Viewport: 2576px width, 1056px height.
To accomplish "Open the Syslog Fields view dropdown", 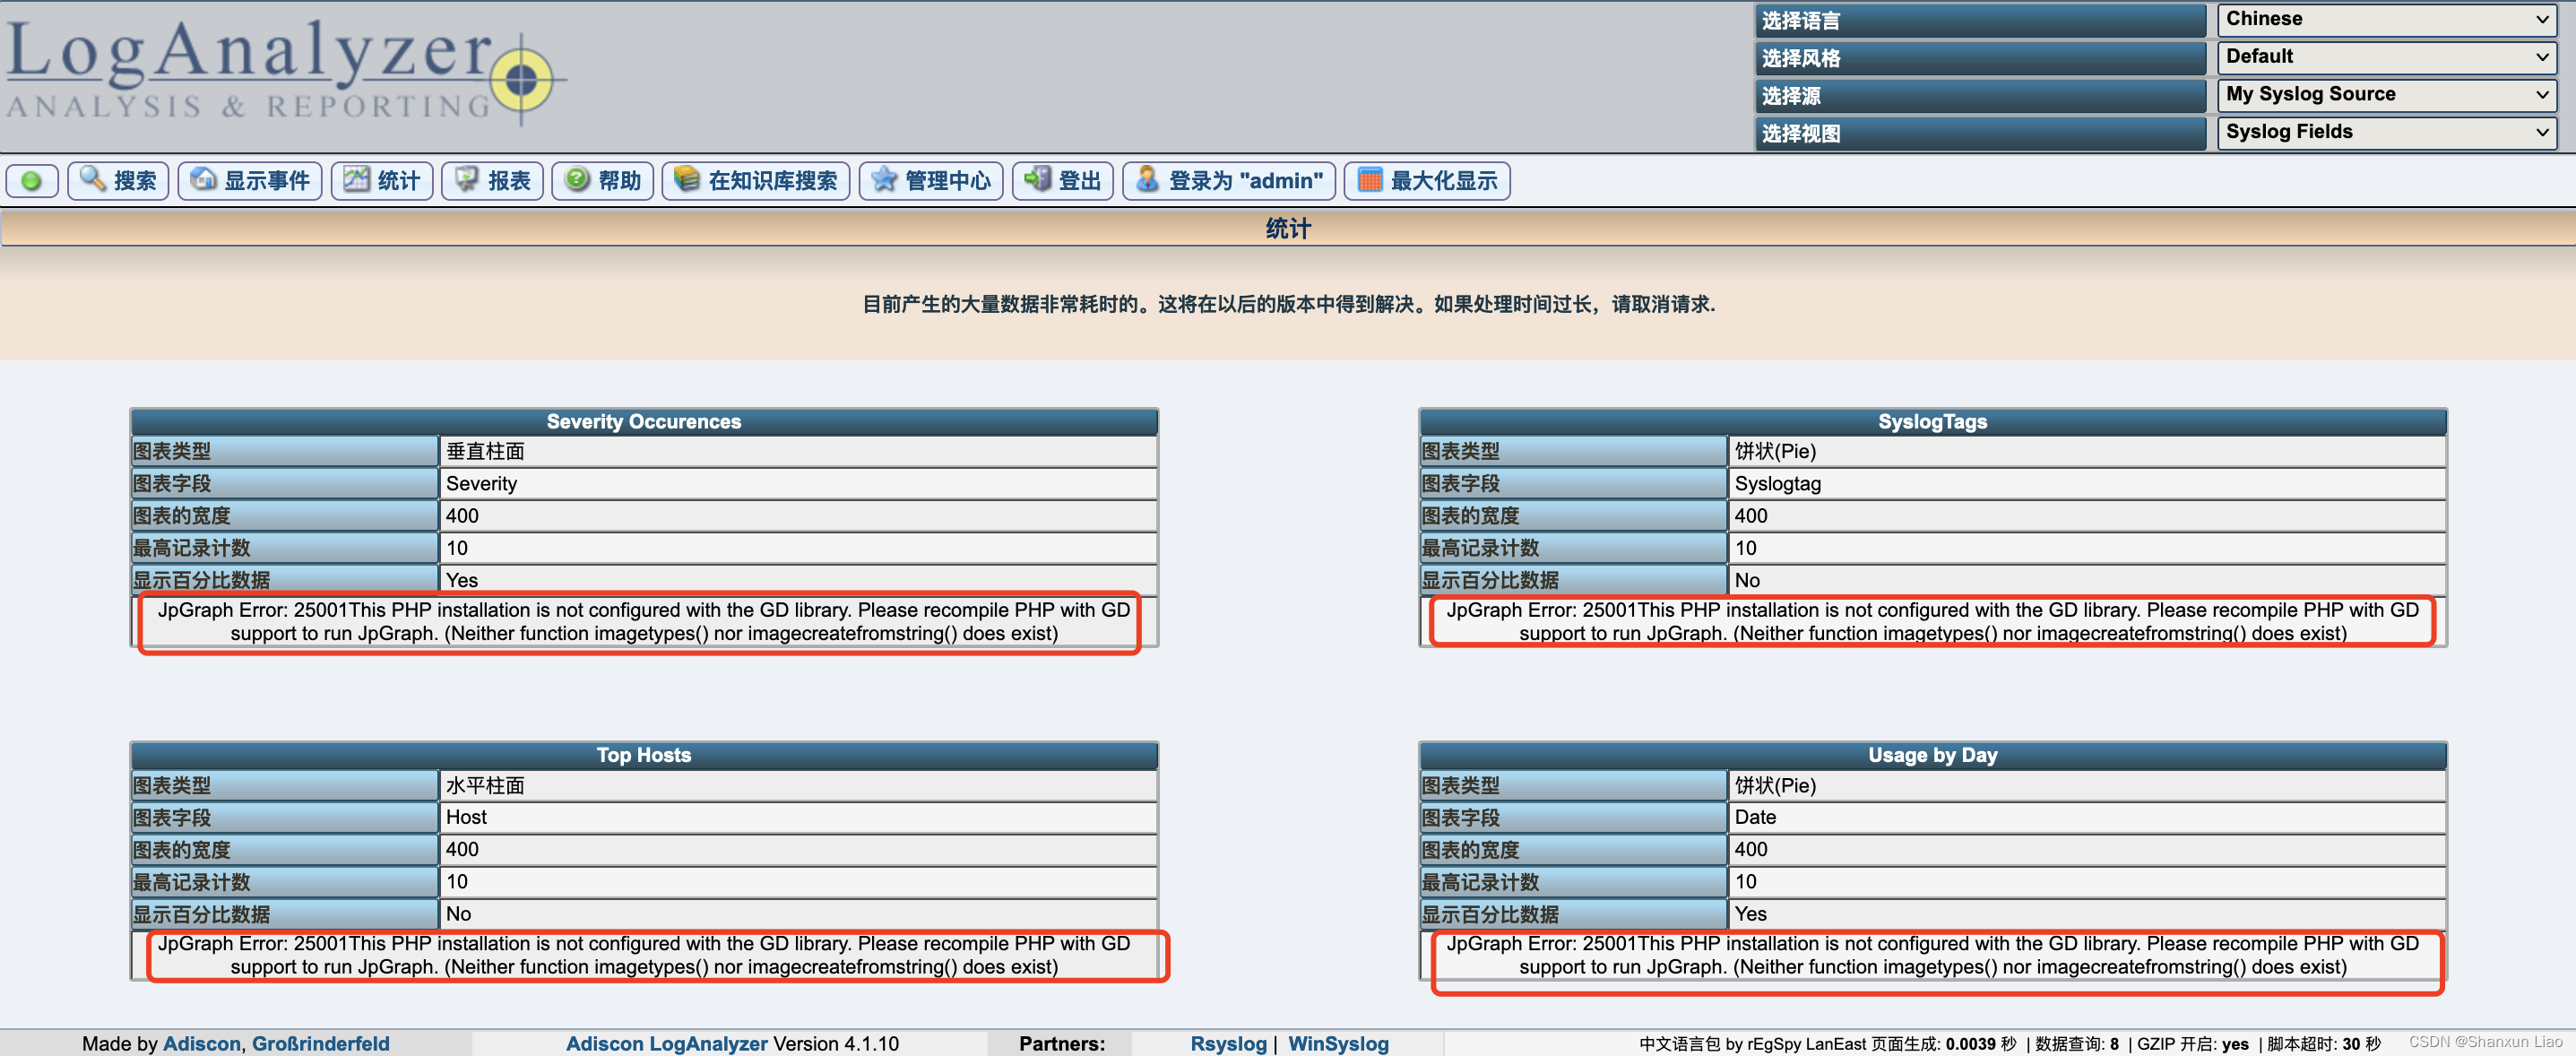I will click(x=2386, y=132).
